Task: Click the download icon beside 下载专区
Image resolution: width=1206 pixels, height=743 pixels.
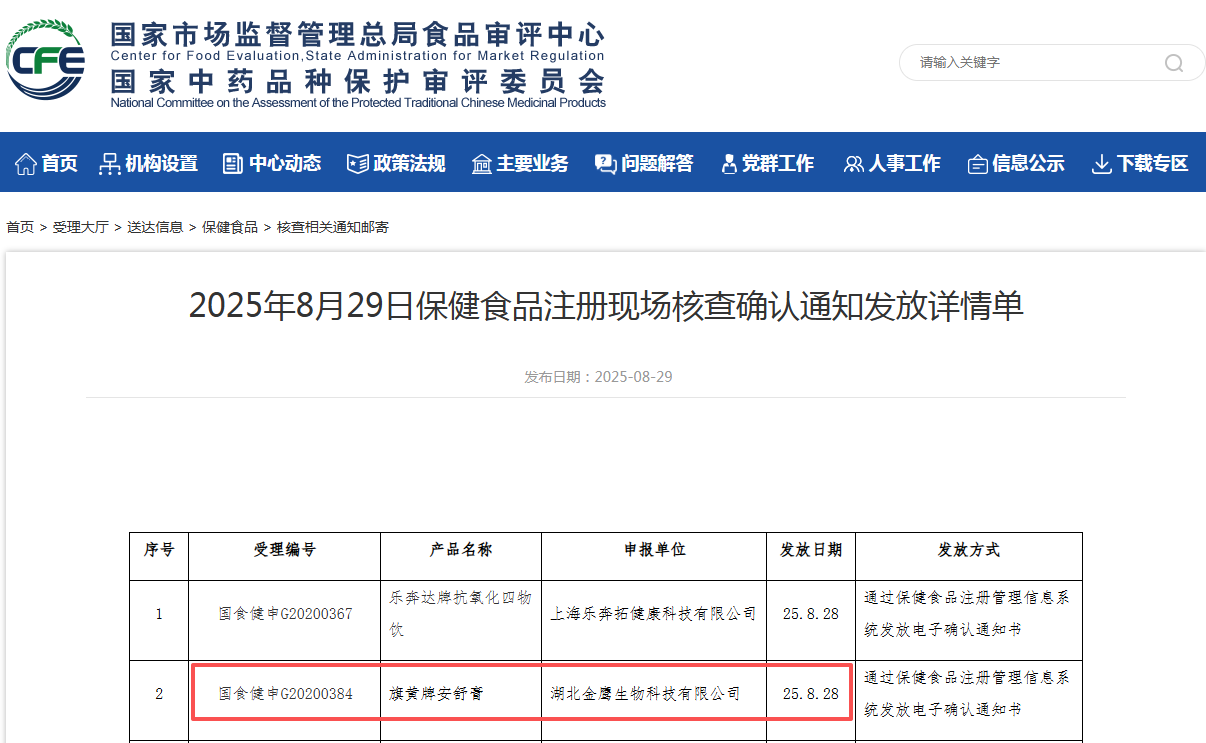Action: pos(1101,164)
